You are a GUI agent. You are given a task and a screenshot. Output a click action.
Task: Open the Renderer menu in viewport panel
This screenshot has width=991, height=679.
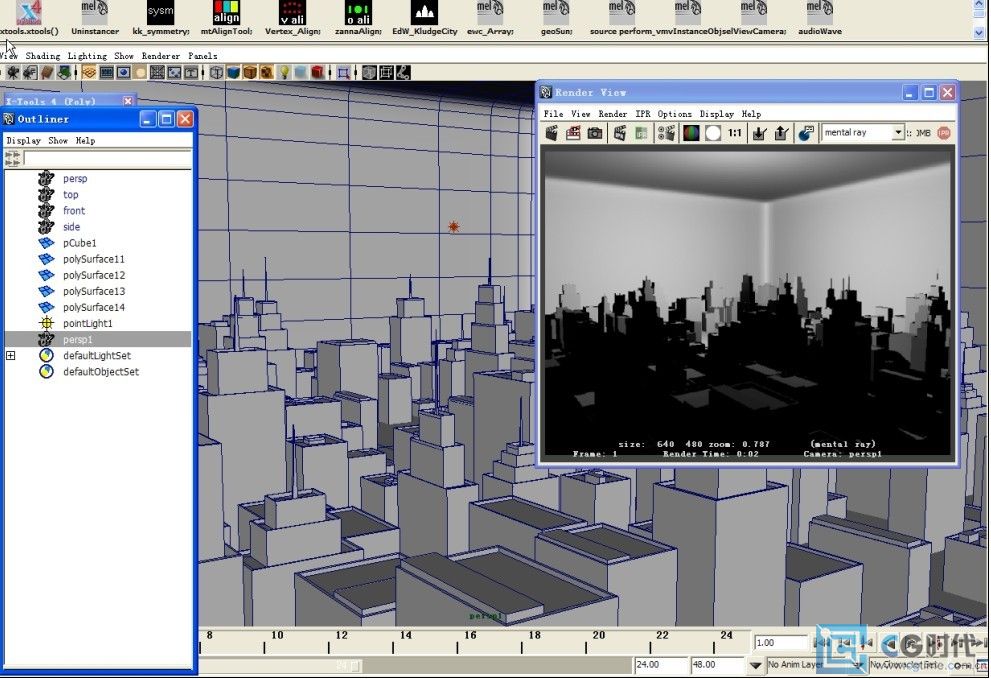coord(161,56)
